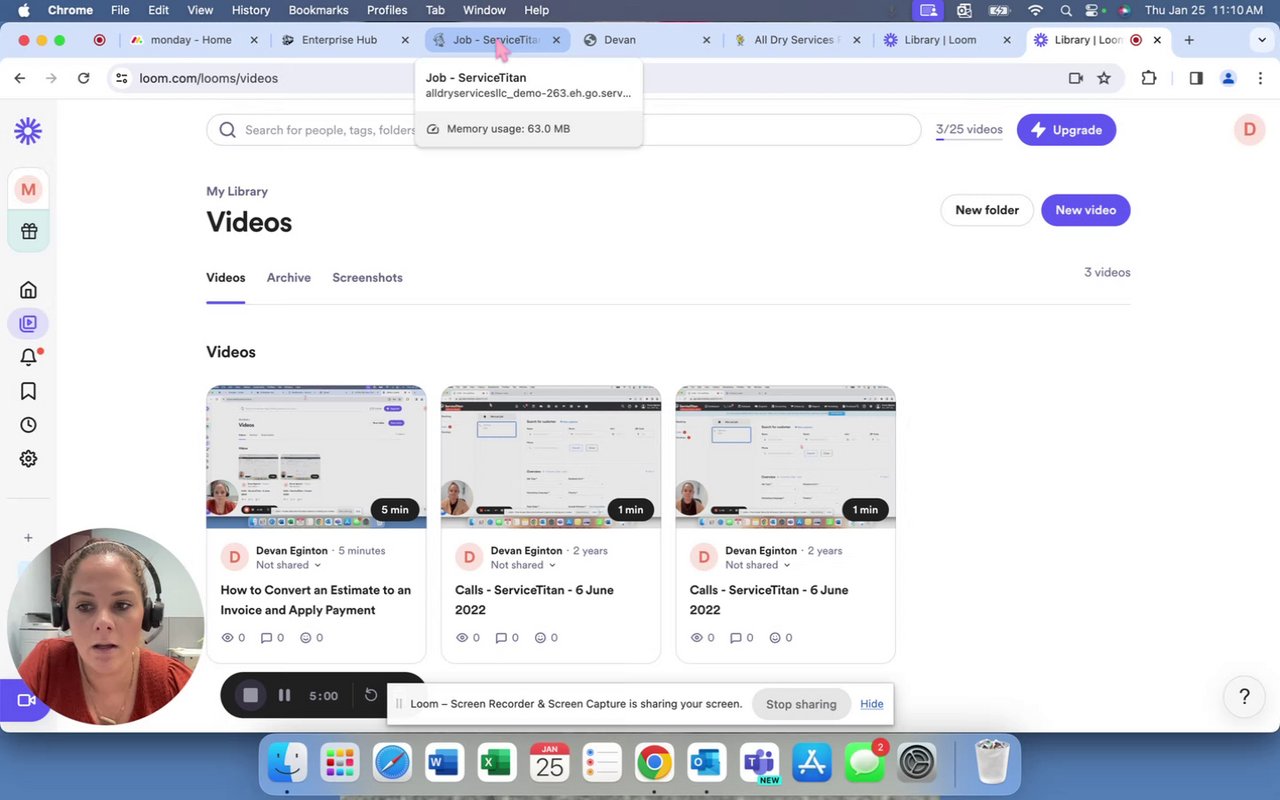Open Finder in the Dock
The image size is (1280, 800).
[288, 764]
